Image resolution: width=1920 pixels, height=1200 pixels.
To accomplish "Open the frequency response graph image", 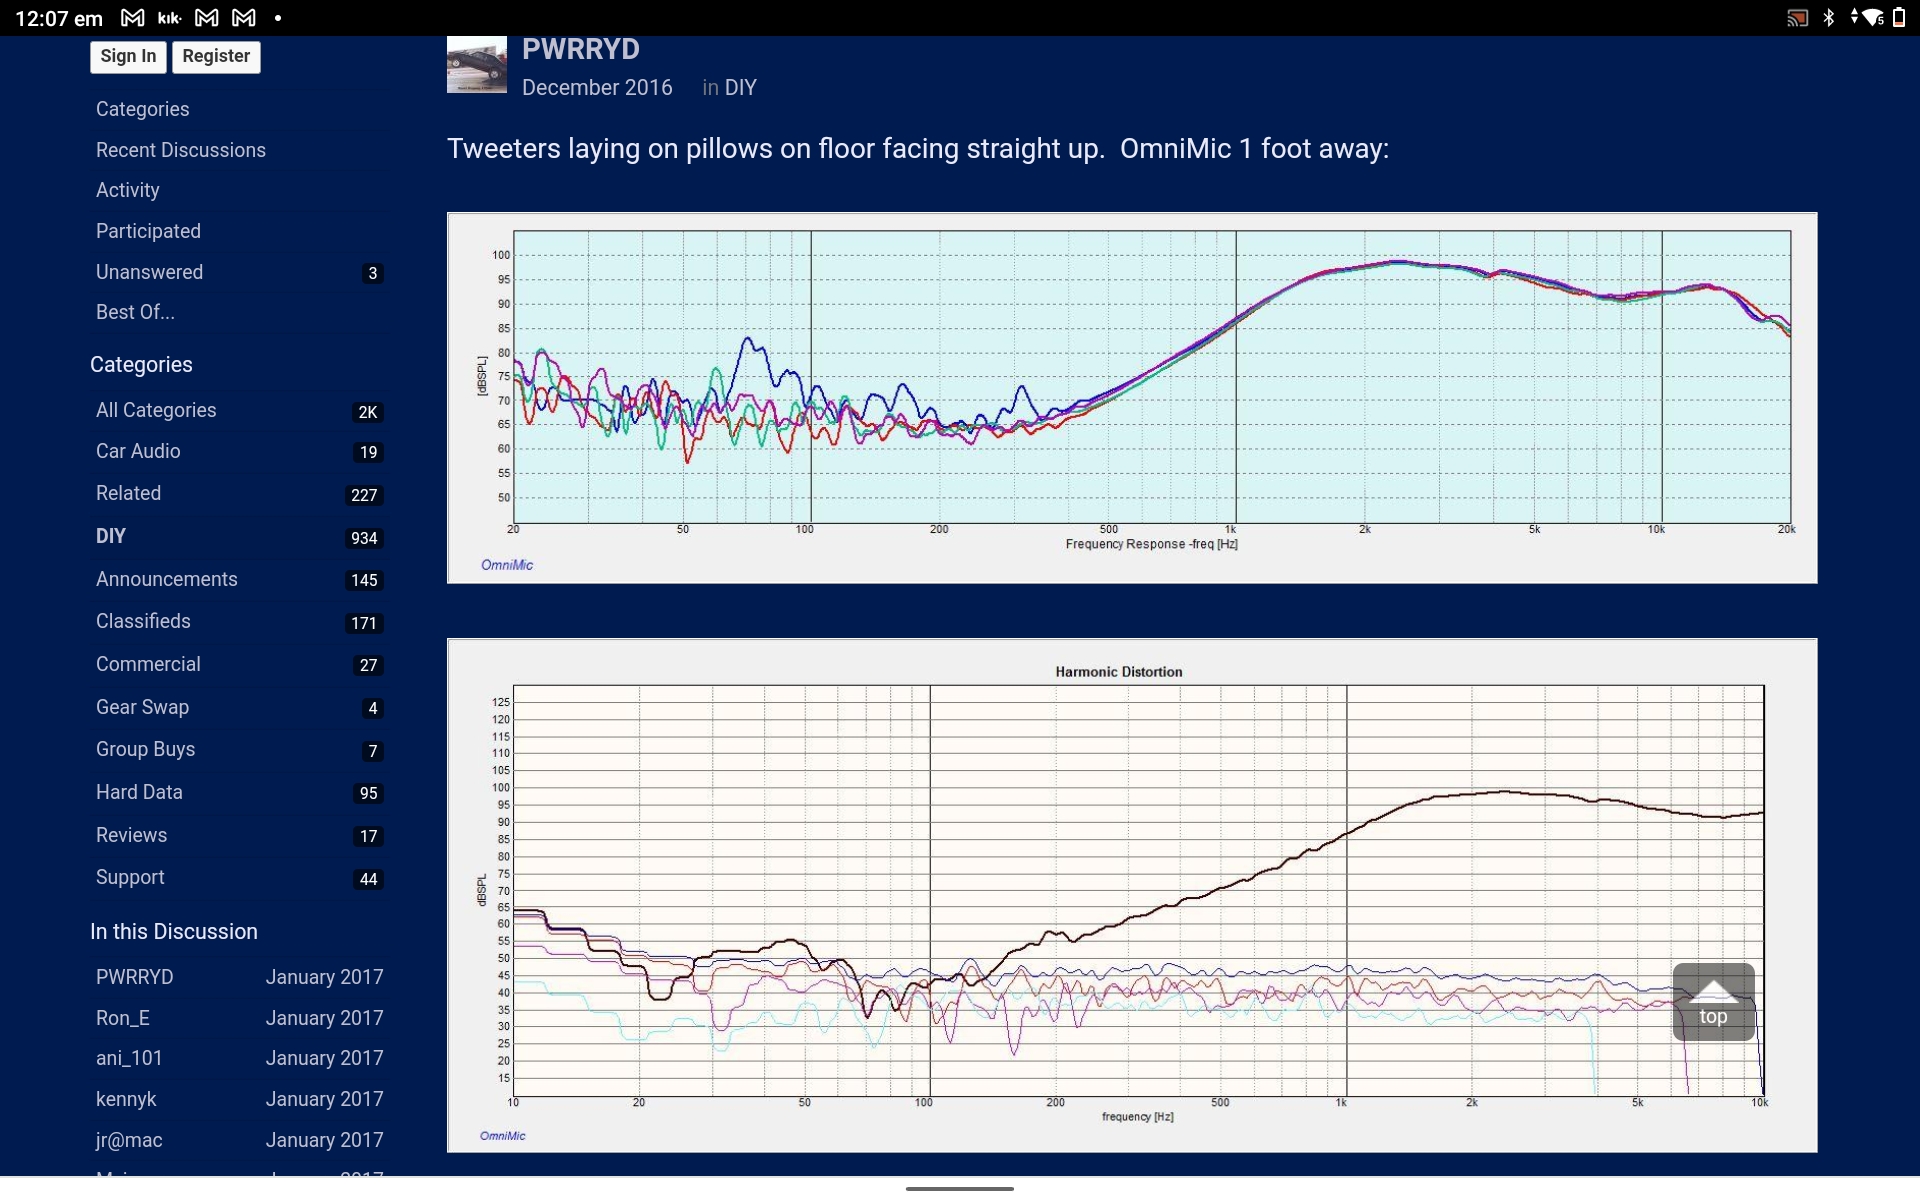I will [1131, 397].
